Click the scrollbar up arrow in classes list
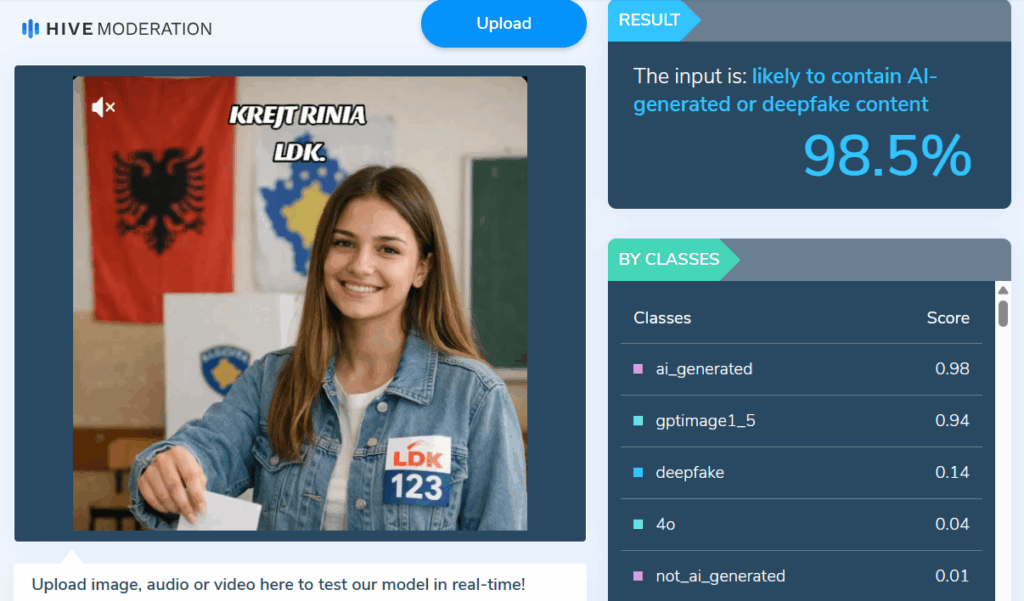1024x601 pixels. click(1003, 290)
